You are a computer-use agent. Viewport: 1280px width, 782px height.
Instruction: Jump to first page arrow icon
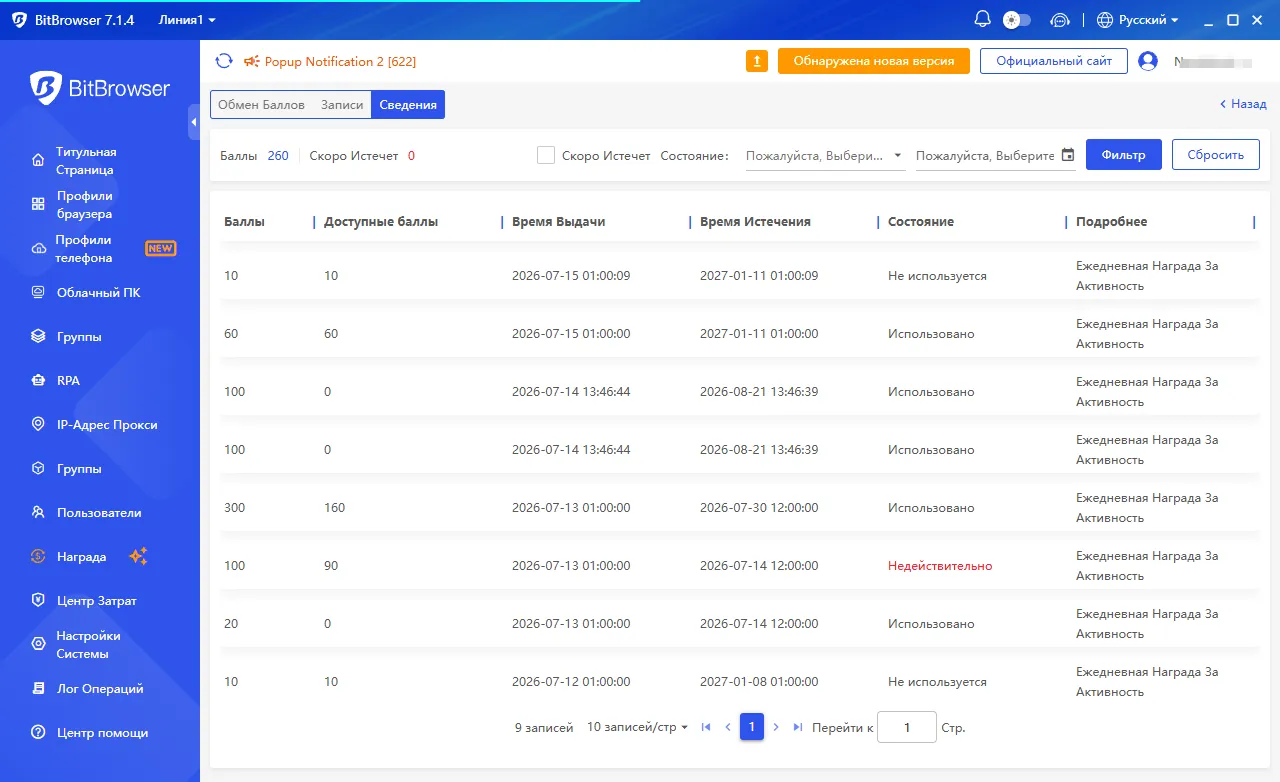pyautogui.click(x=706, y=727)
